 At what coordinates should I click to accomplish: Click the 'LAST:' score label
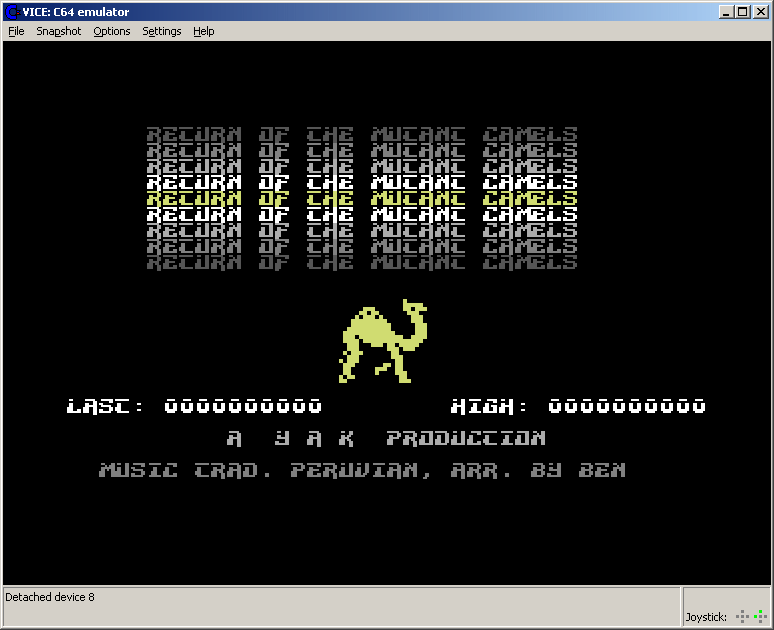pyautogui.click(x=105, y=406)
